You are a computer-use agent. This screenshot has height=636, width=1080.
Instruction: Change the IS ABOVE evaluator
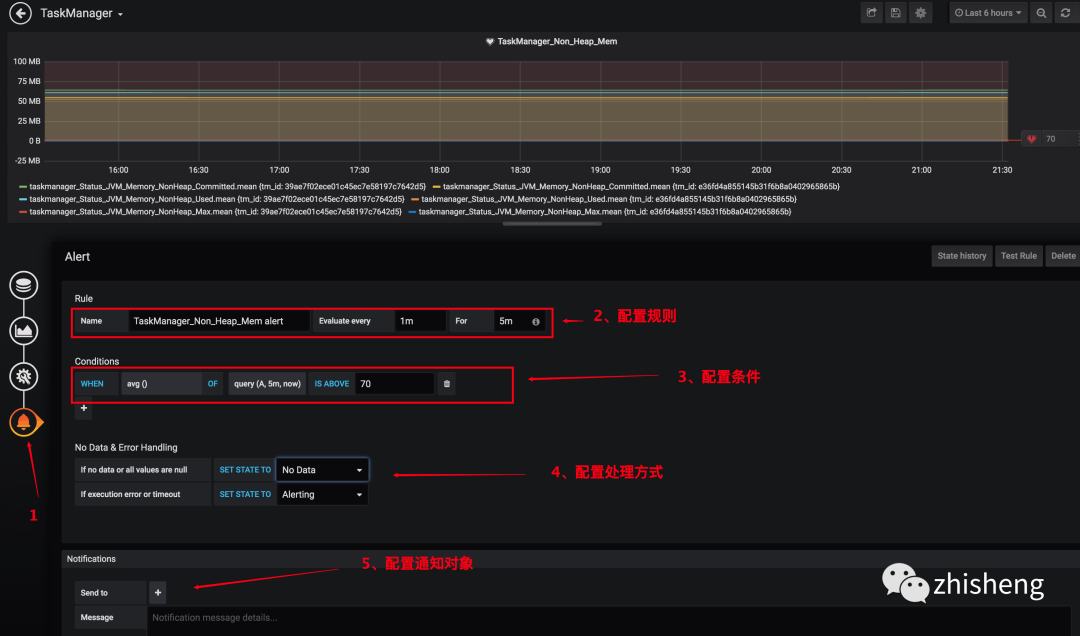tap(331, 384)
